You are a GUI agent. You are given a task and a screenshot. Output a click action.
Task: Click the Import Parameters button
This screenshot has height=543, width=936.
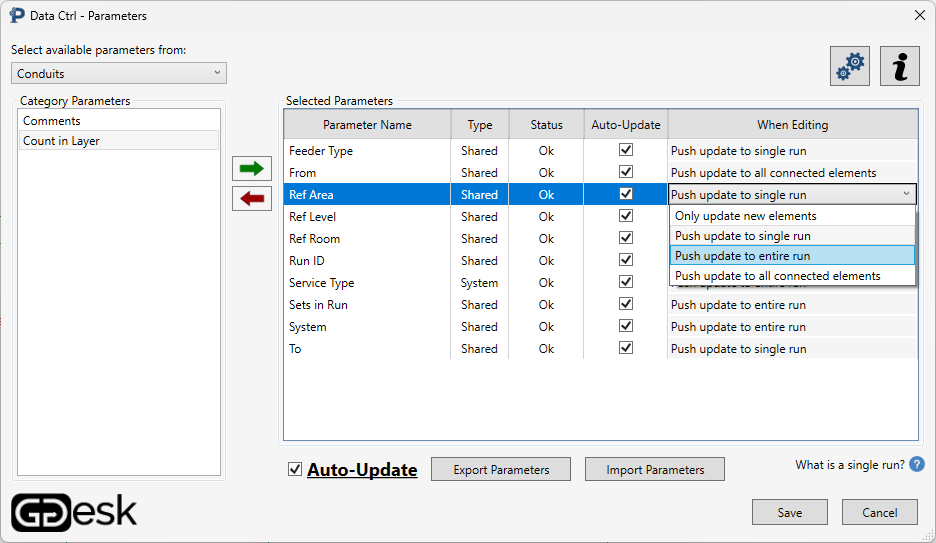(x=655, y=469)
